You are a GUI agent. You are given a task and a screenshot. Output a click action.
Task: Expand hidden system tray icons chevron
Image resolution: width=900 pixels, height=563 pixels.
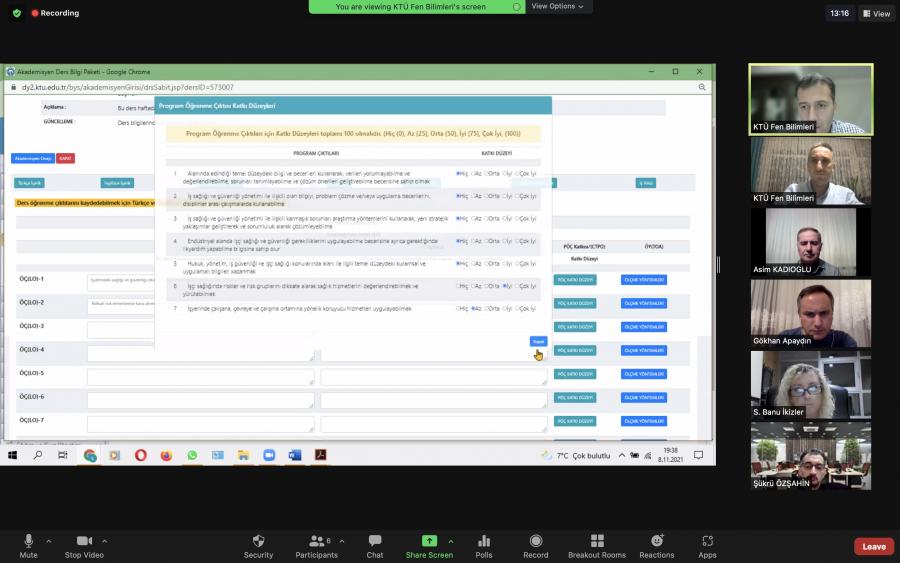[x=622, y=455]
